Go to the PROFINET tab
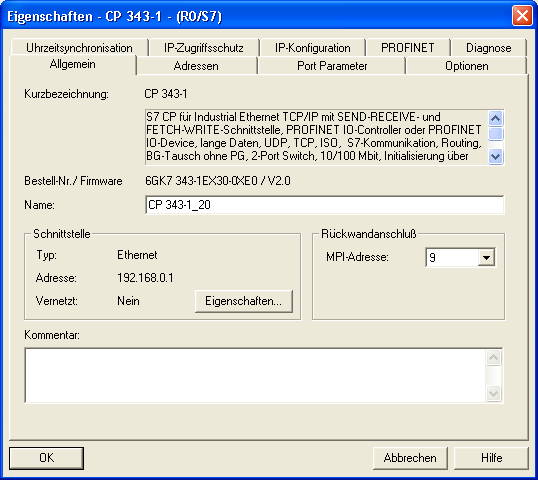The image size is (538, 480). click(x=408, y=48)
